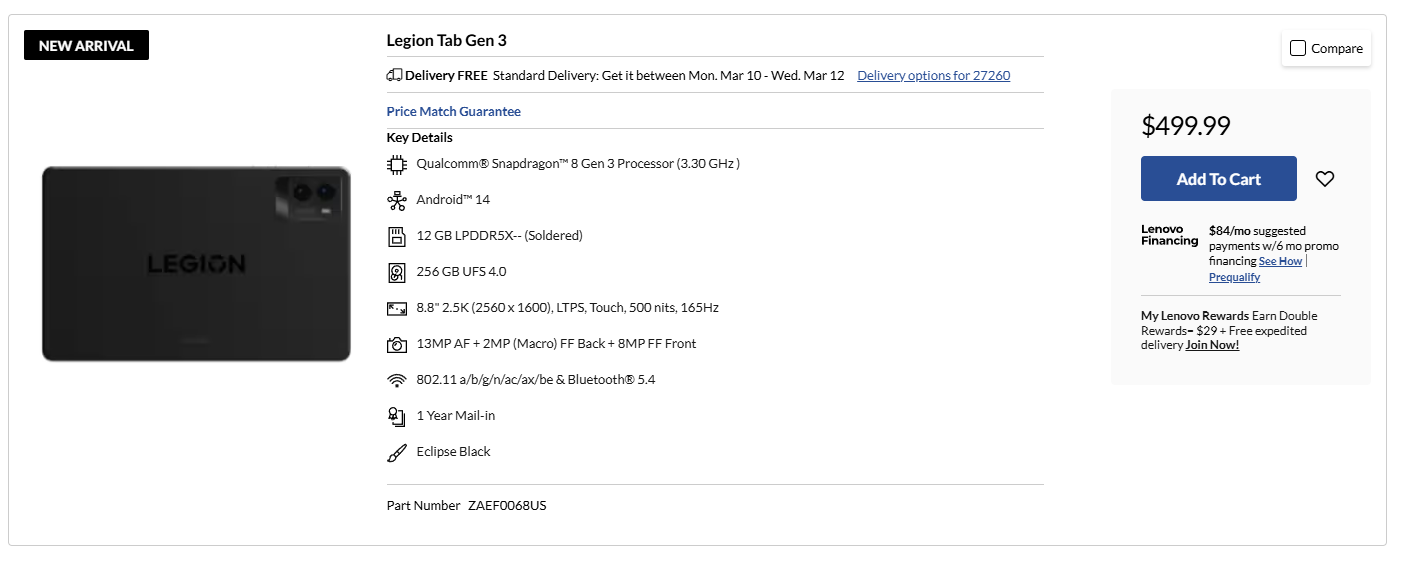Image resolution: width=1405 pixels, height=567 pixels.
Task: Add item to wishlist with heart icon
Action: pyautogui.click(x=1324, y=179)
